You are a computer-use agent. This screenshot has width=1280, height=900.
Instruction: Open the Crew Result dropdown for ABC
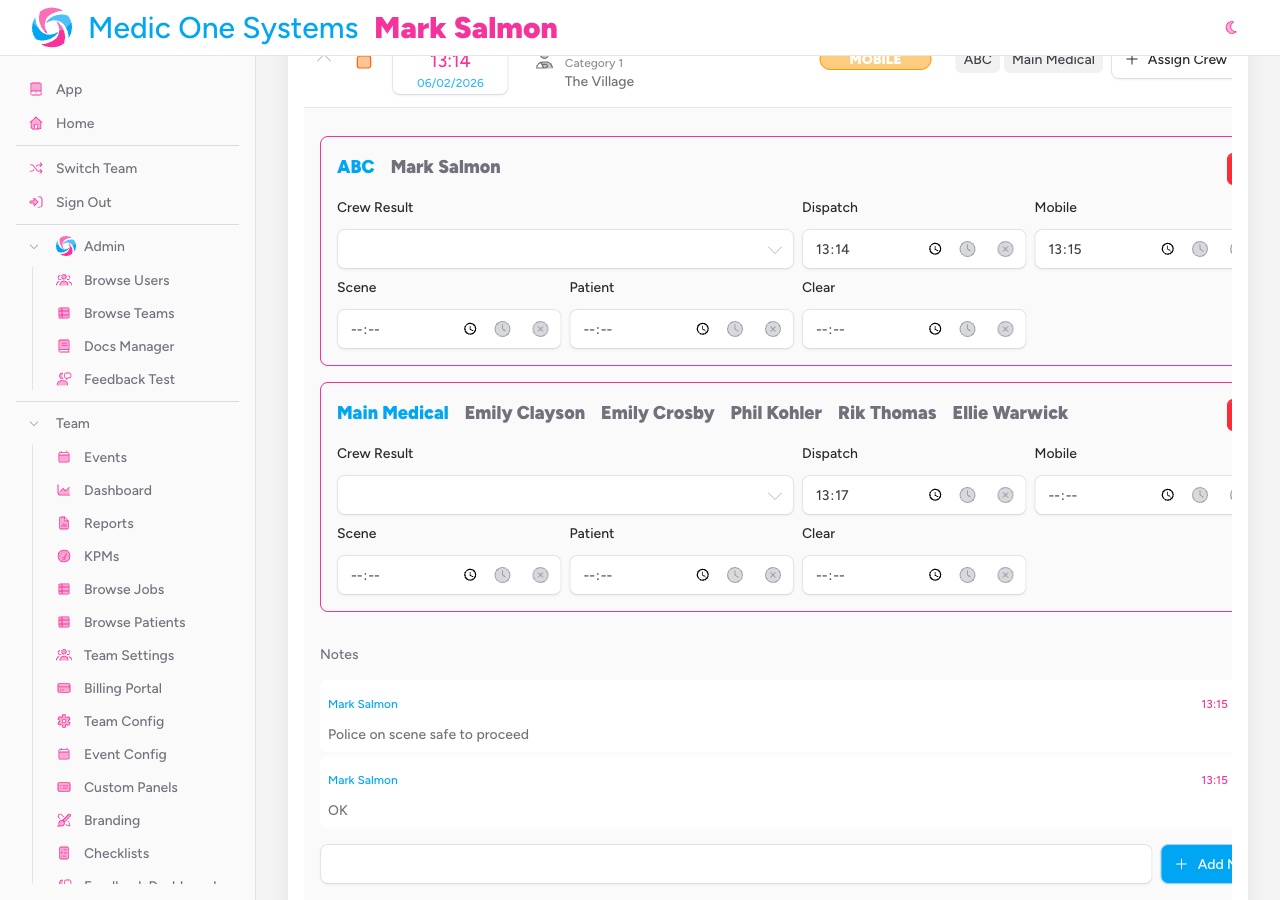tap(565, 248)
